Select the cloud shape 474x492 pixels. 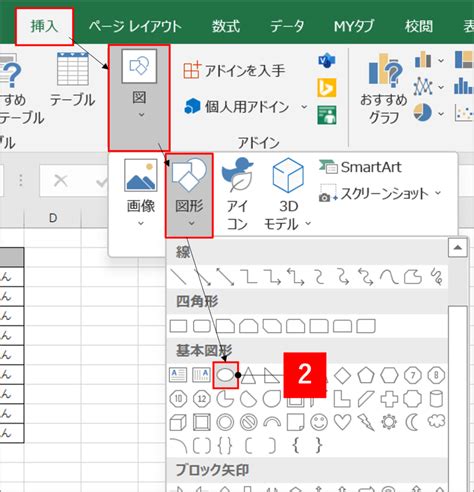[x=436, y=421]
